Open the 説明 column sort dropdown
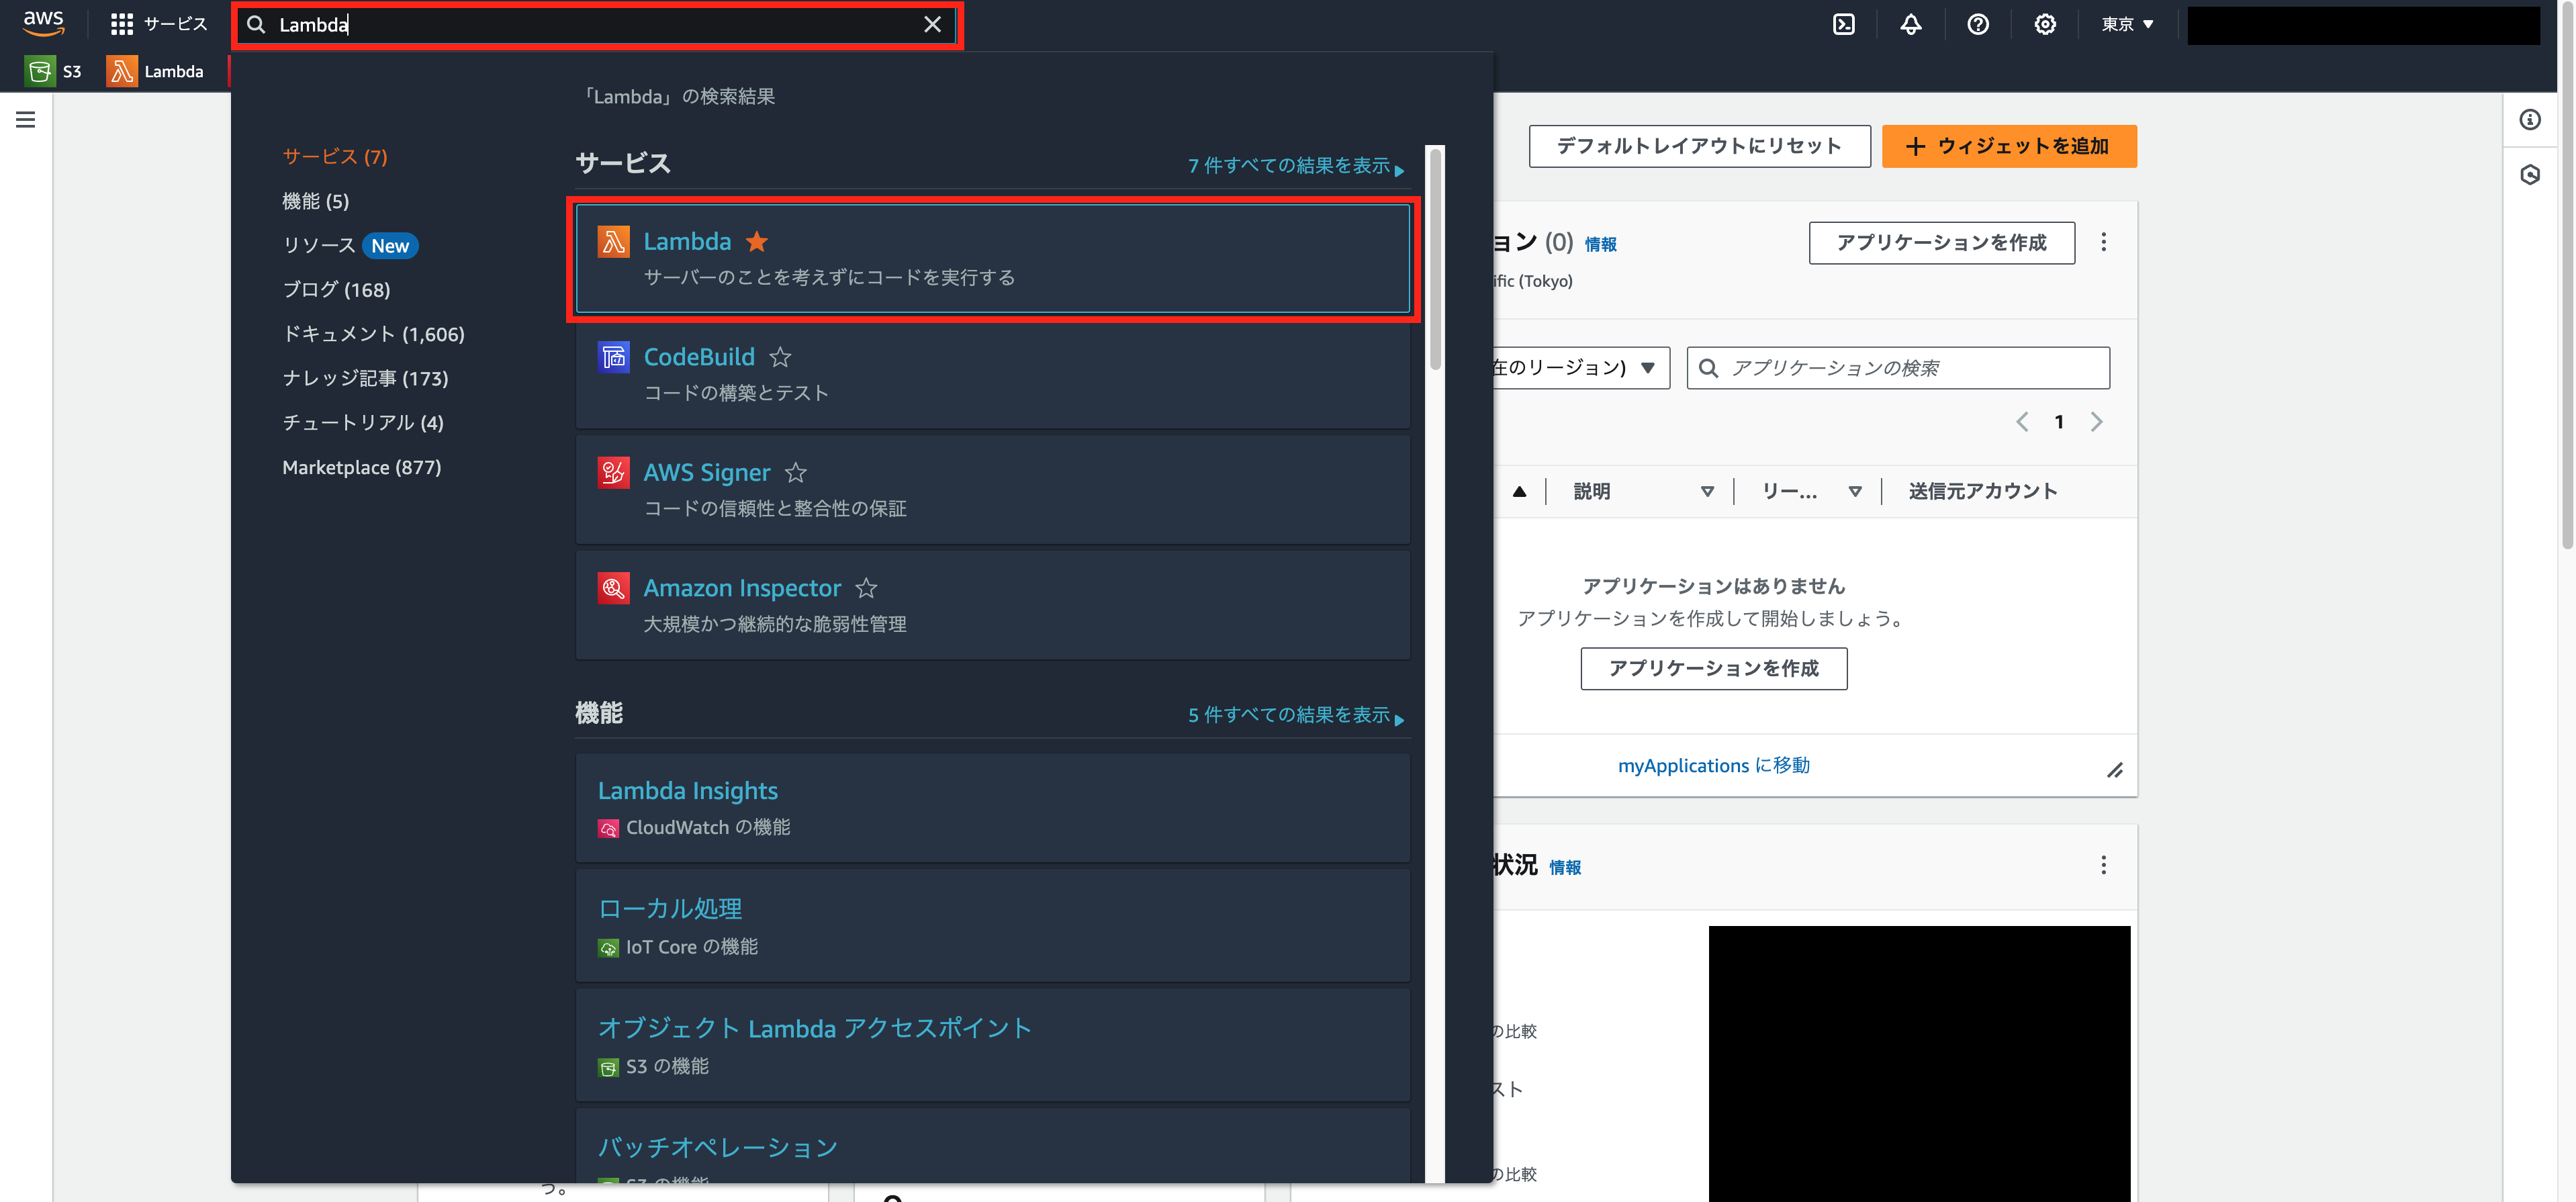The height and width of the screenshot is (1202, 2576). click(1707, 491)
